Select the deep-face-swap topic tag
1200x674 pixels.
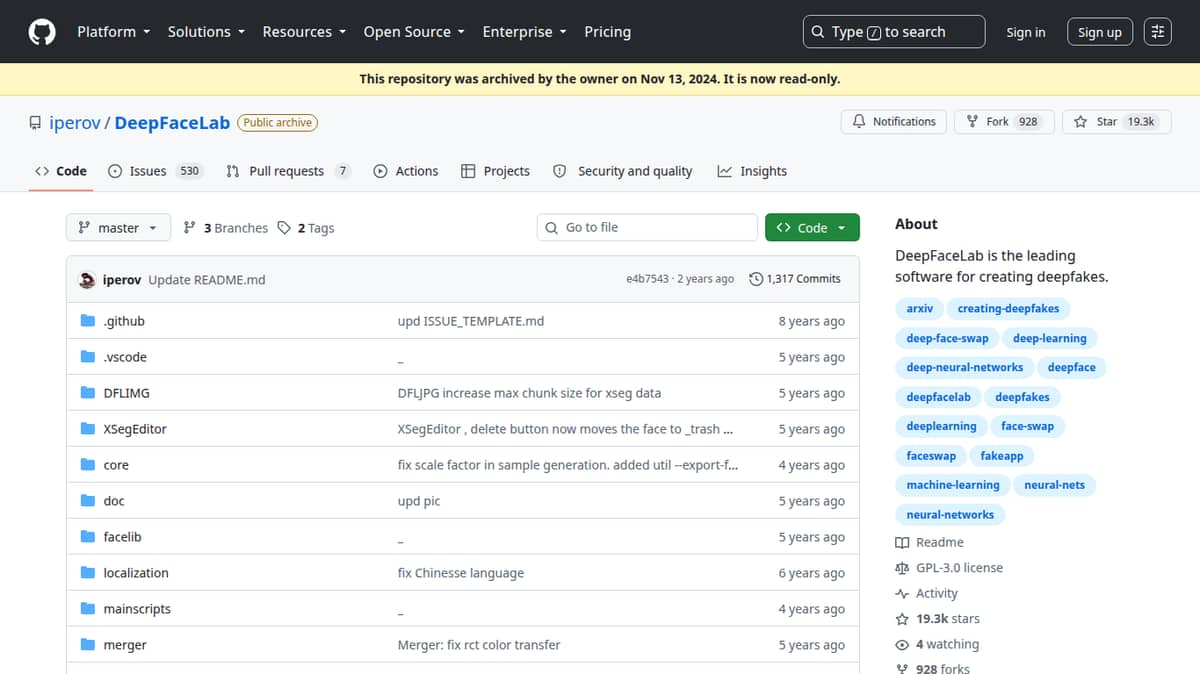click(947, 338)
